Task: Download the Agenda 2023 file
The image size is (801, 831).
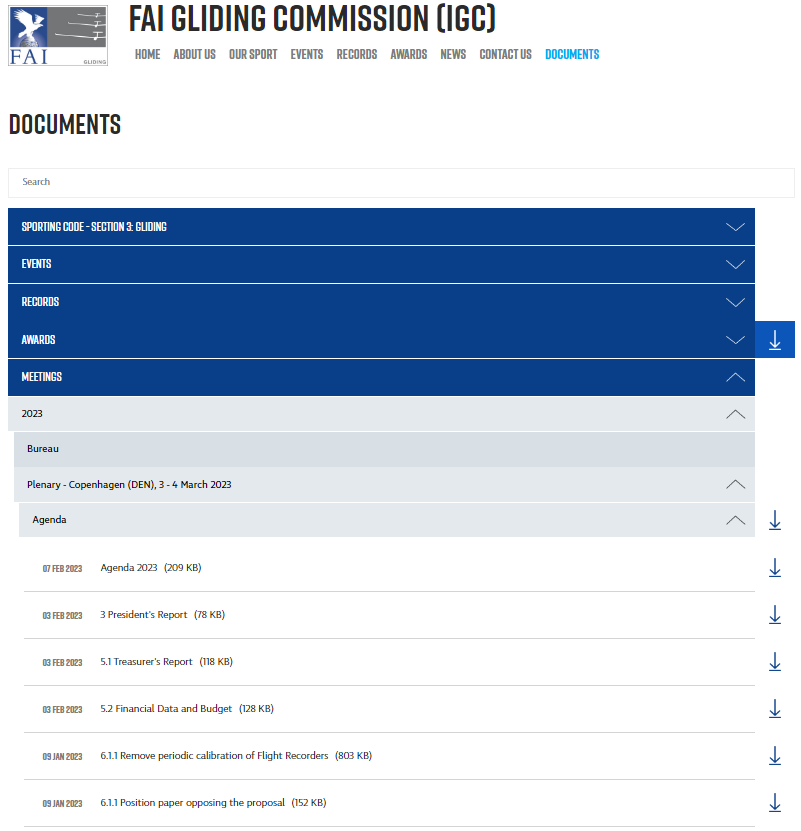Action: [774, 568]
